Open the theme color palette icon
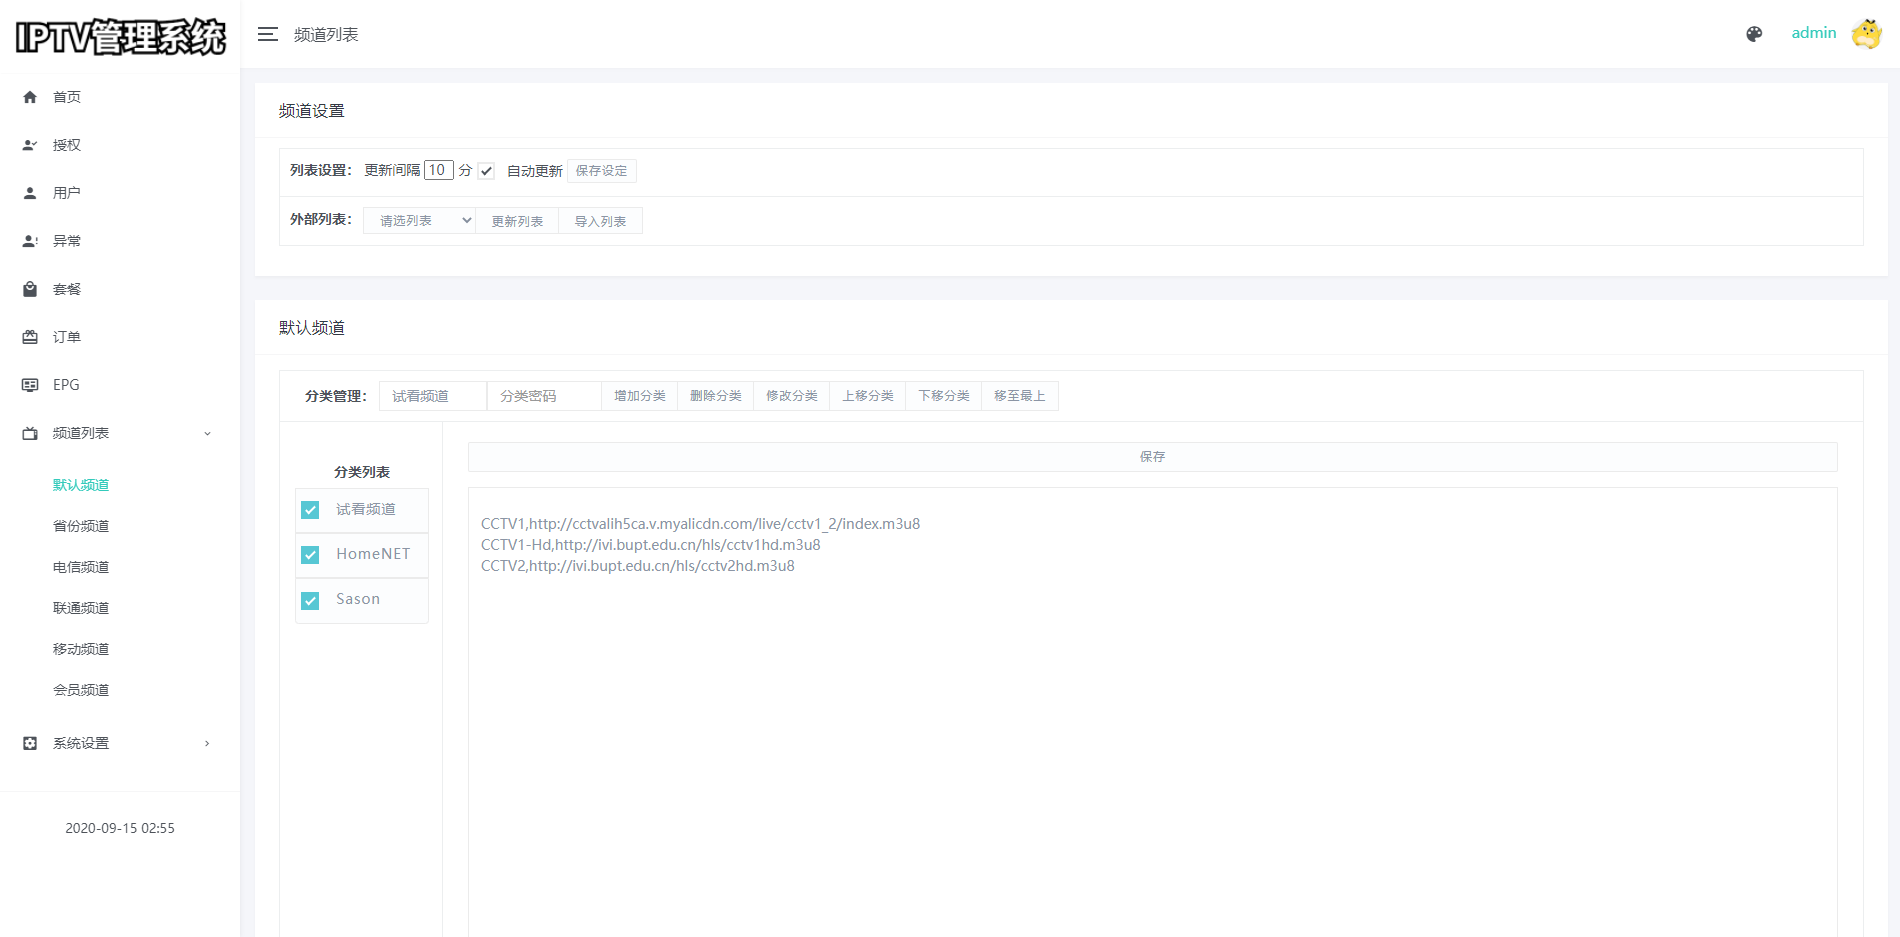1900x937 pixels. coord(1754,34)
